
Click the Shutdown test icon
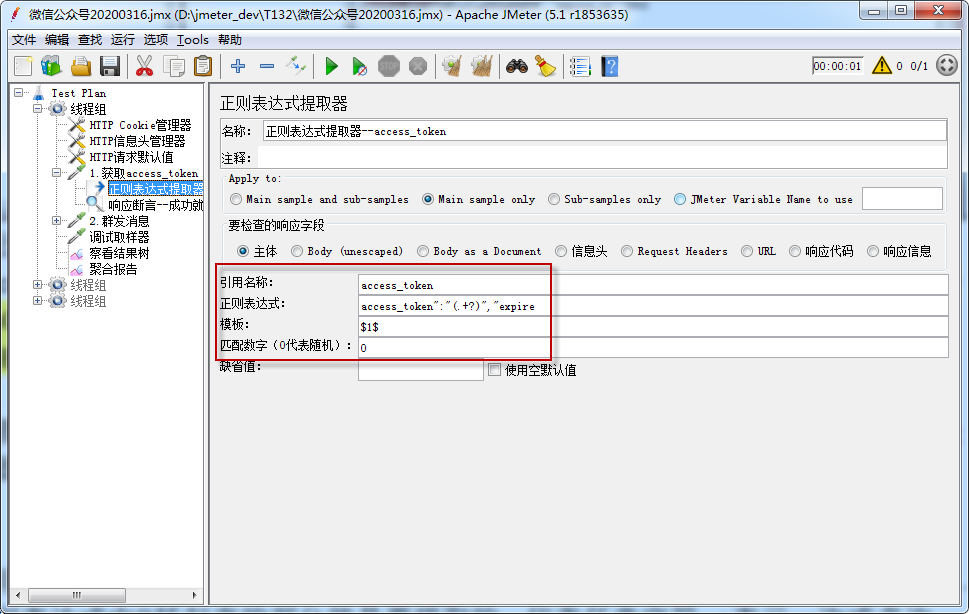pyautogui.click(x=418, y=66)
